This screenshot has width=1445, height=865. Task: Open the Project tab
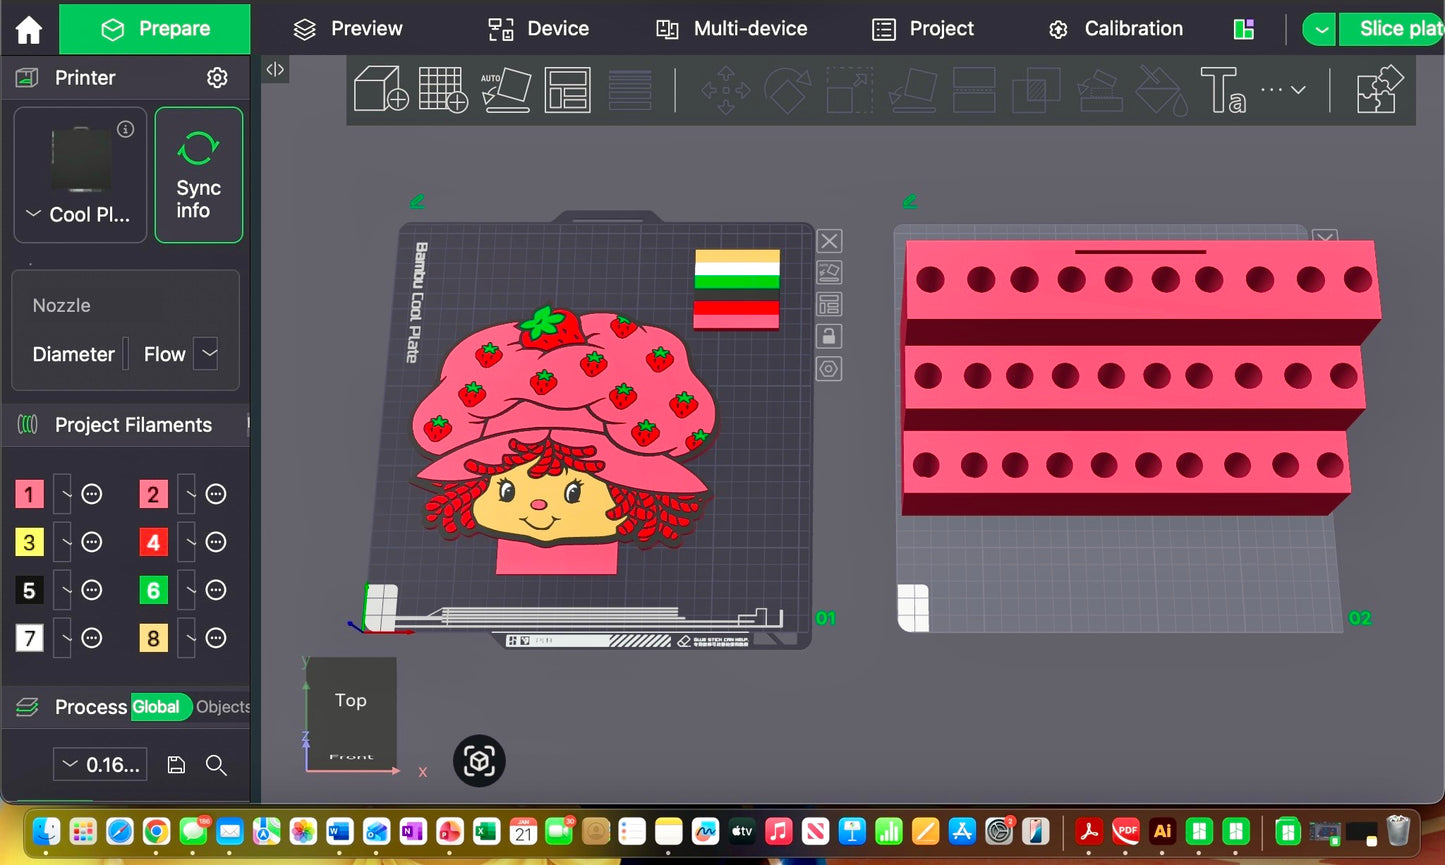tap(922, 29)
